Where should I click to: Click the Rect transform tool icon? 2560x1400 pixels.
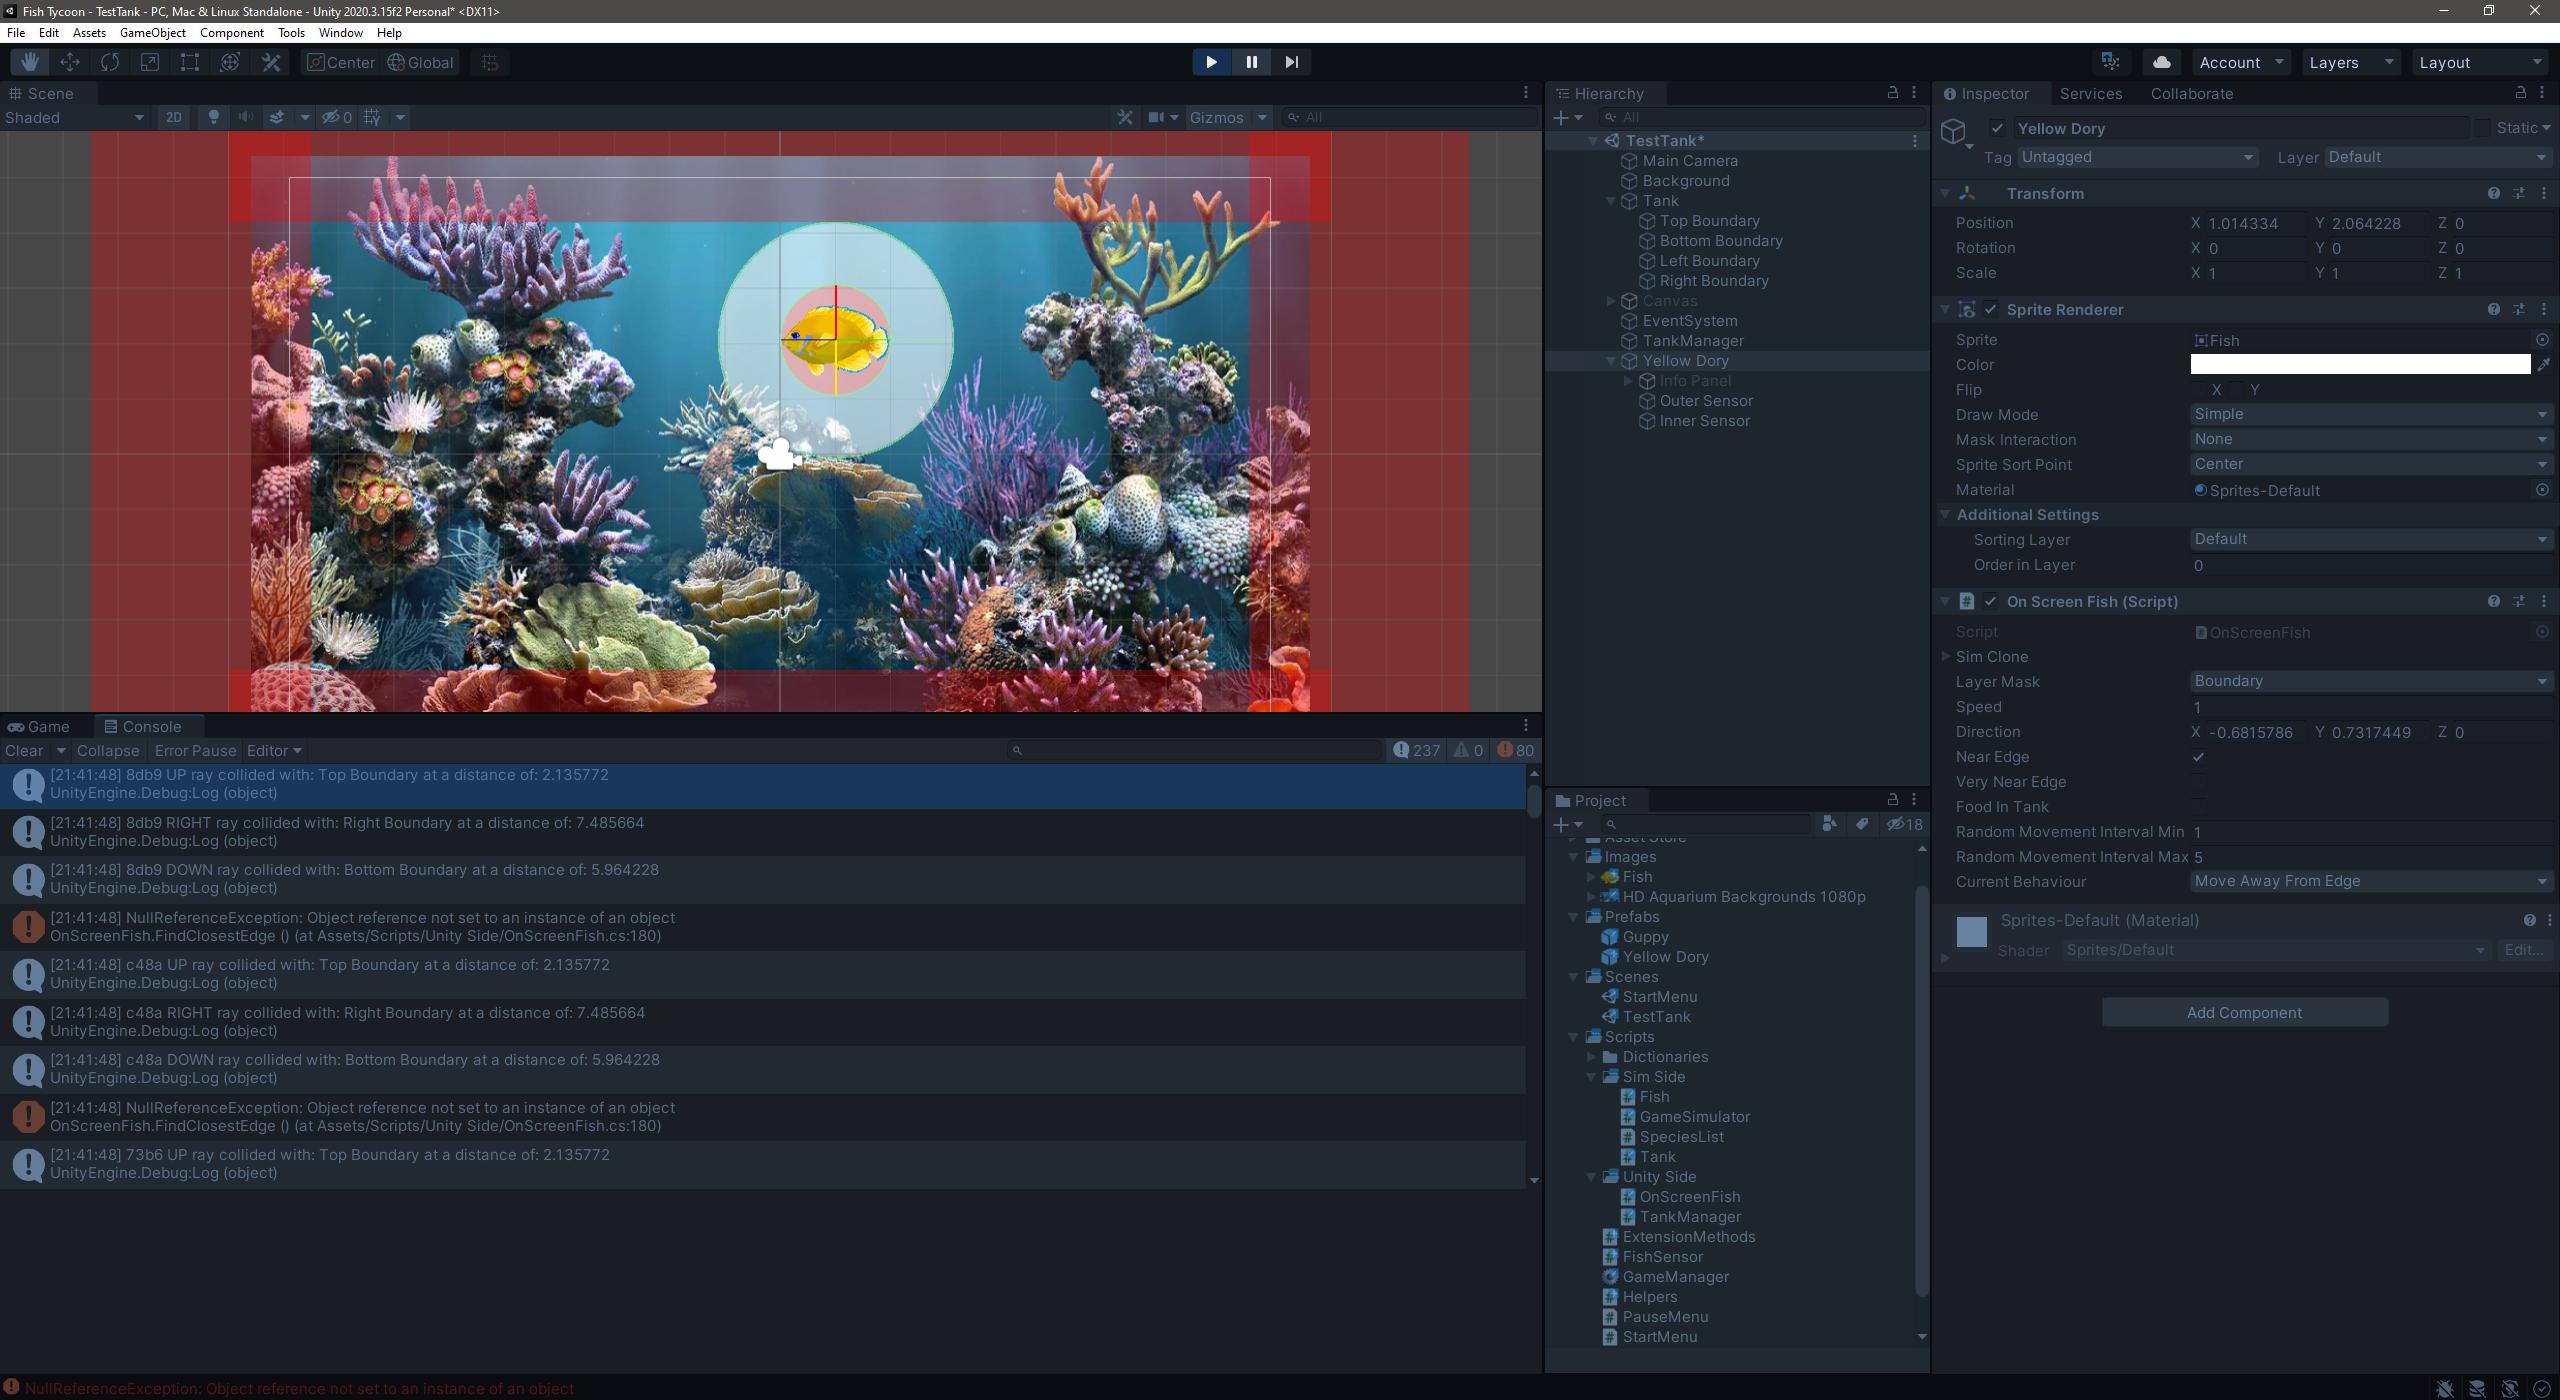point(188,62)
